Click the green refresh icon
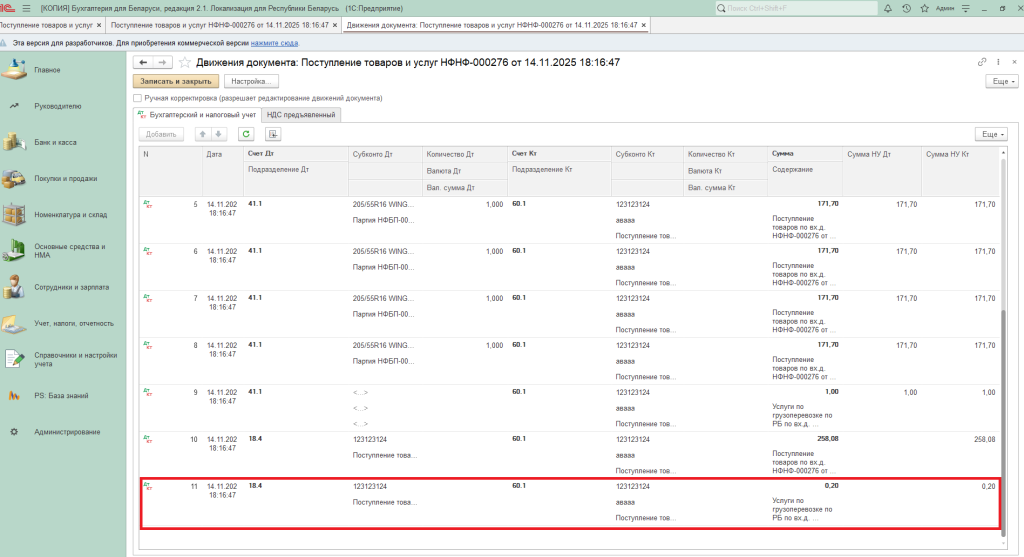The height and width of the screenshot is (557, 1024). click(x=245, y=134)
